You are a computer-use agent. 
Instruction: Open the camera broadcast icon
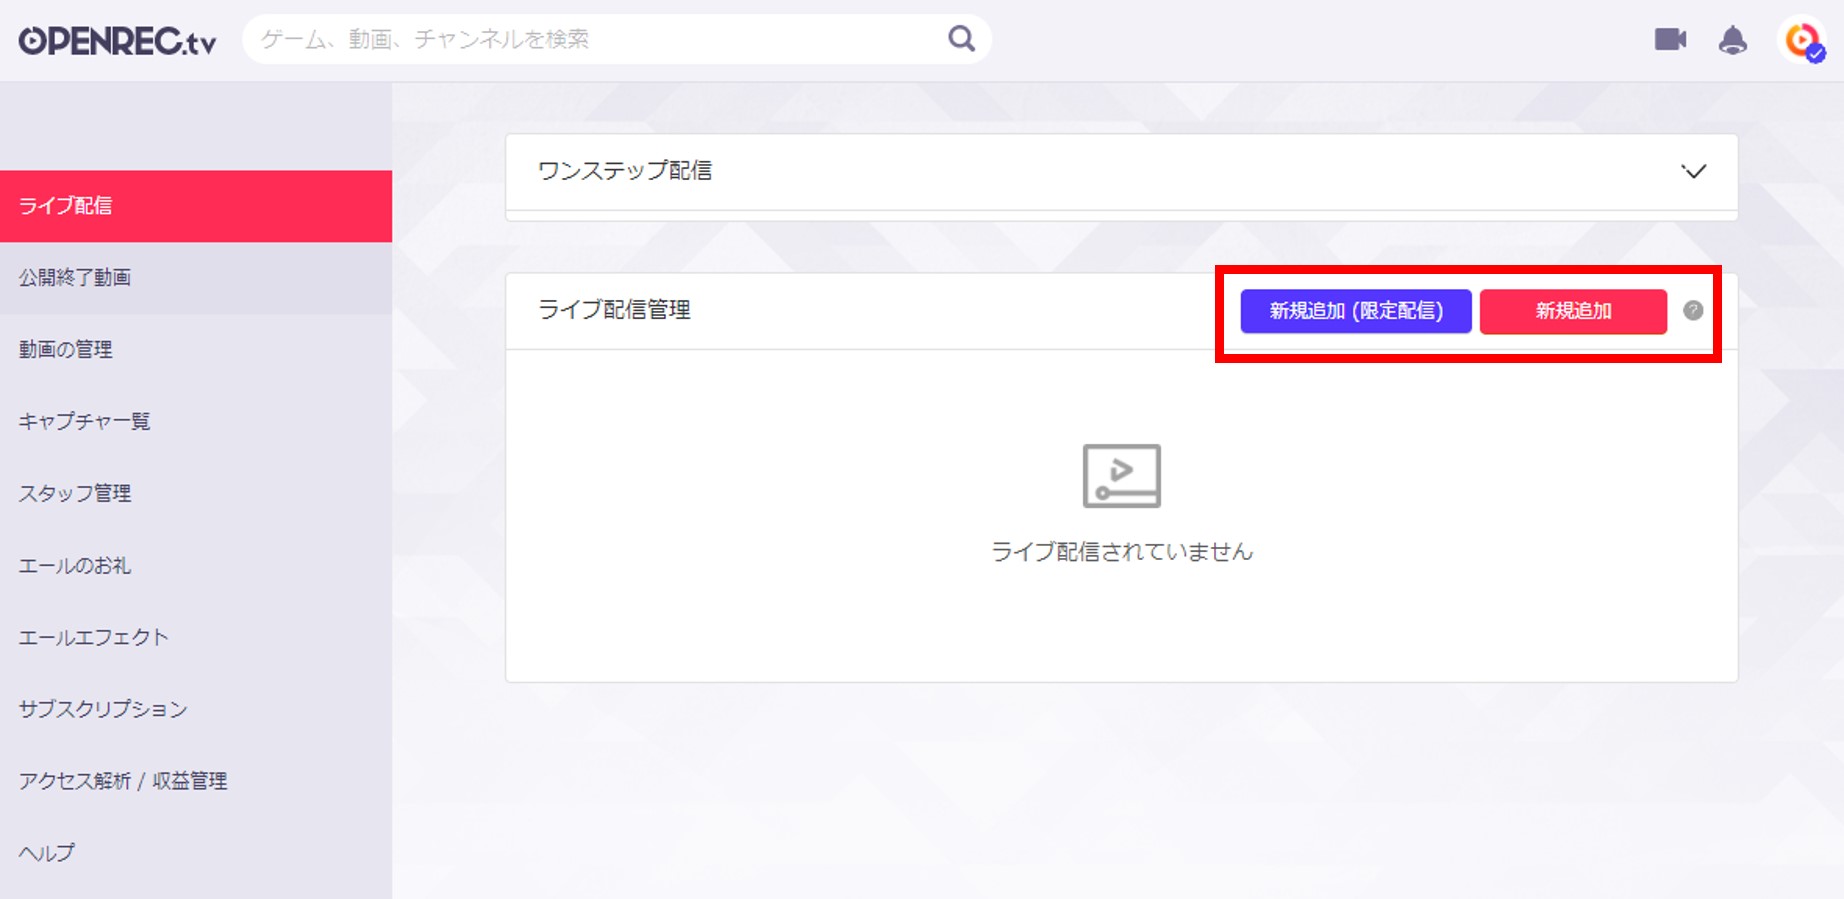pyautogui.click(x=1670, y=40)
